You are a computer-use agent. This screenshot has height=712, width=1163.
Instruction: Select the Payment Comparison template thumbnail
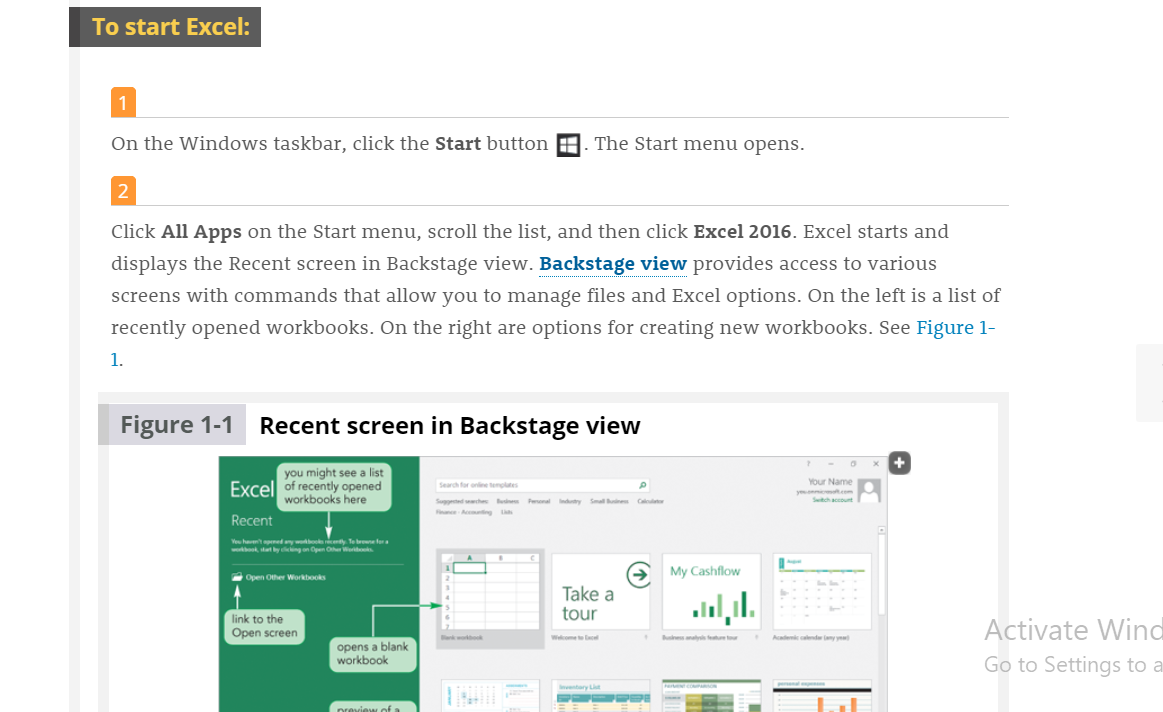pyautogui.click(x=711, y=696)
